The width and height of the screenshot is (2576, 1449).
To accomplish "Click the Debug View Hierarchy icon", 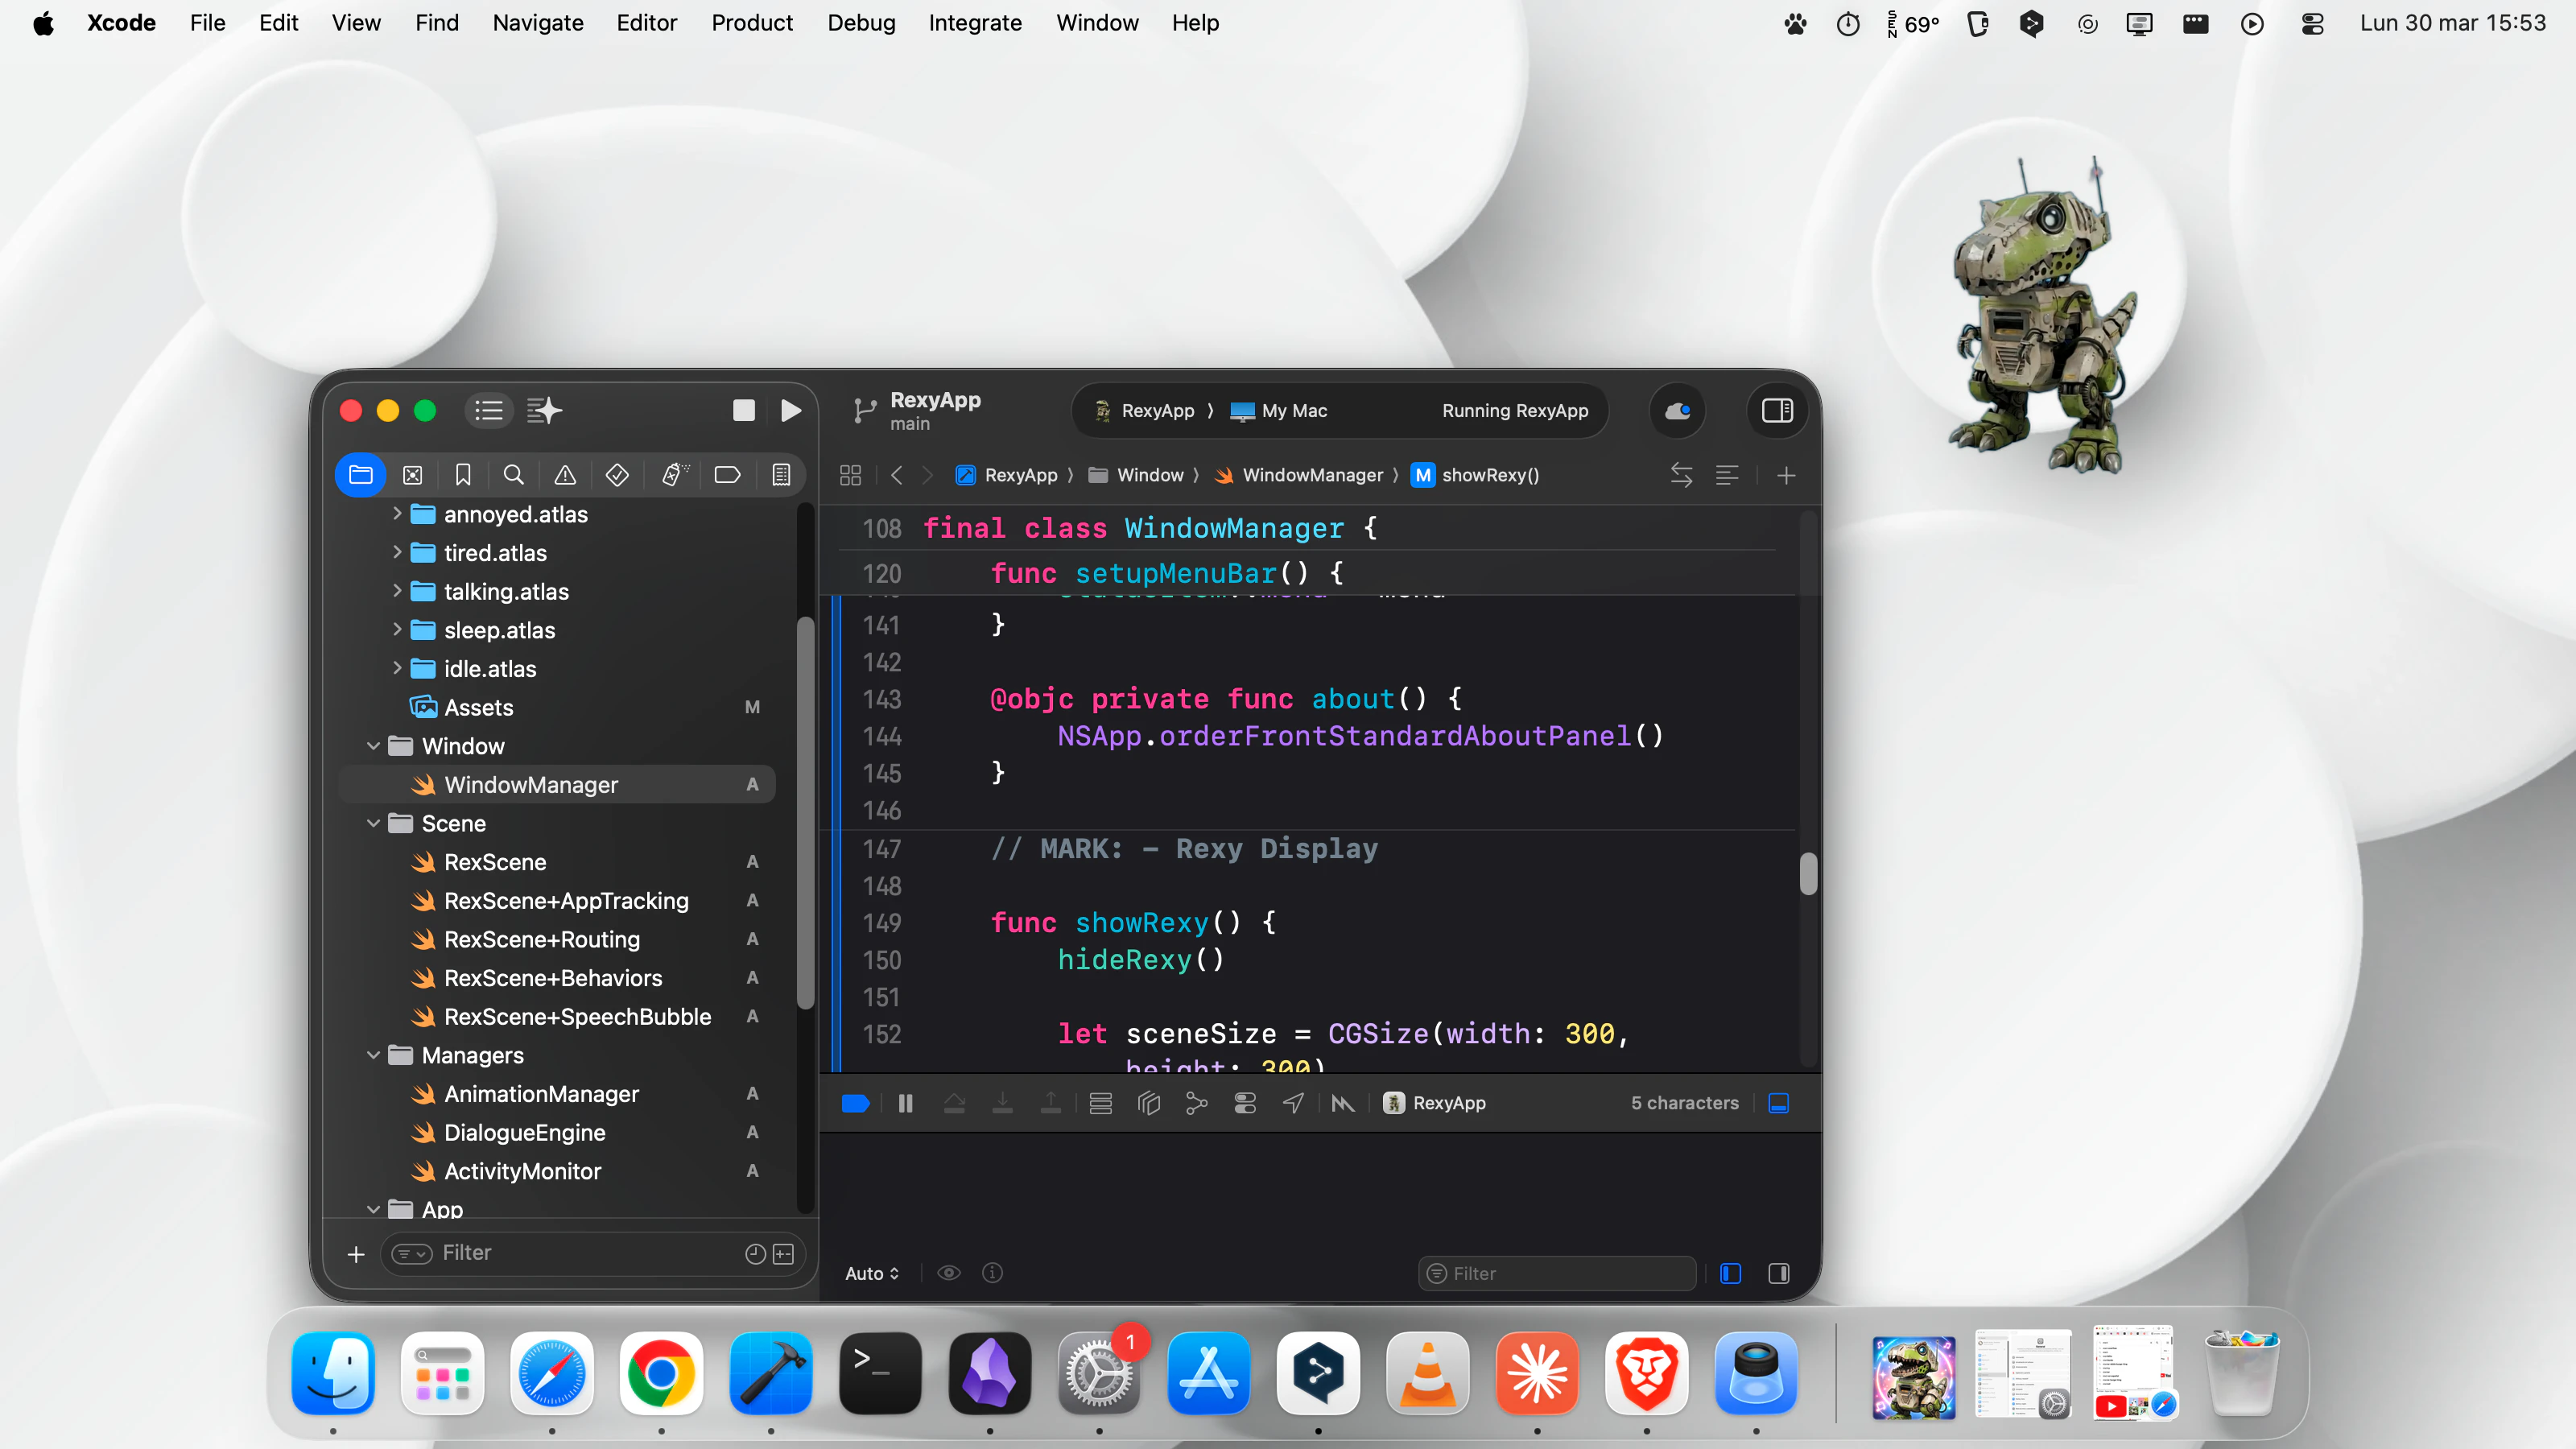I will coord(1148,1103).
